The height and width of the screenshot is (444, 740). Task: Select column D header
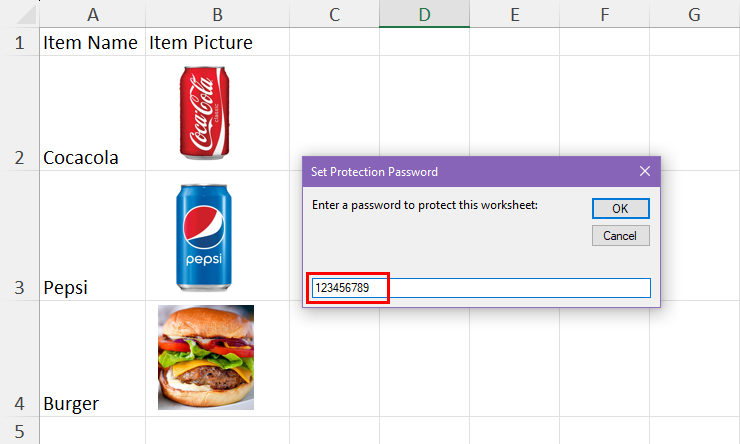[424, 14]
